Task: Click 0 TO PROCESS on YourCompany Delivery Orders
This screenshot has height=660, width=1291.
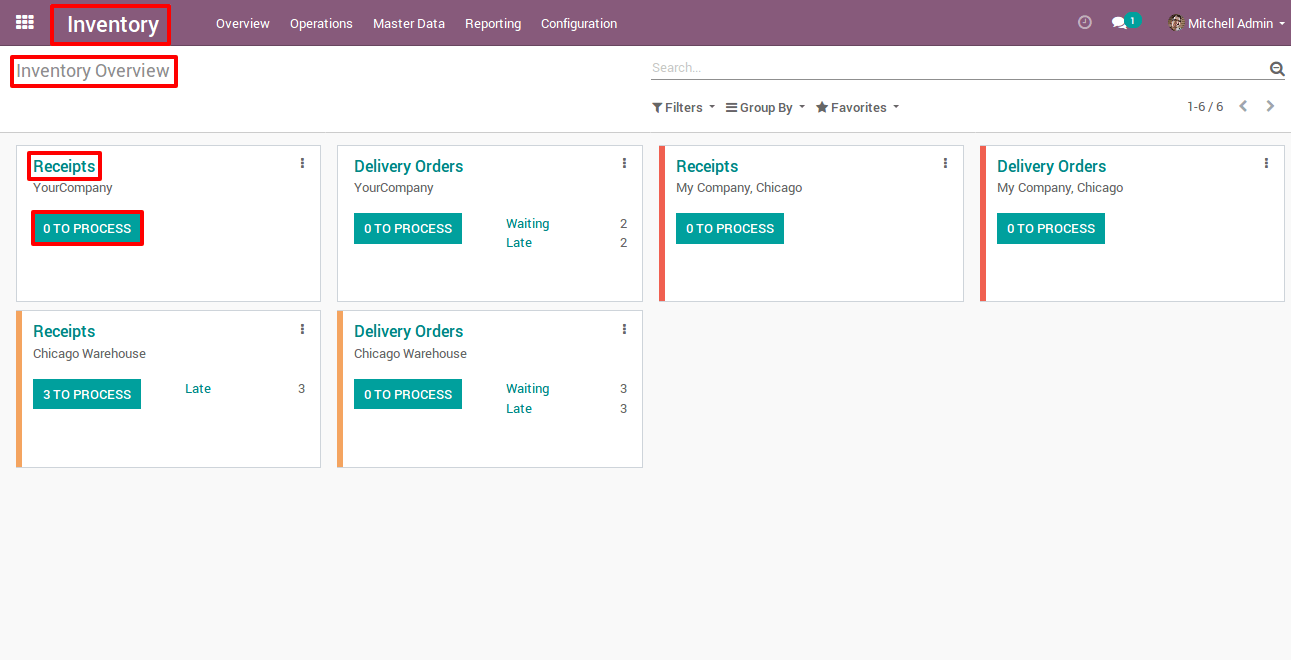Action: 408,228
